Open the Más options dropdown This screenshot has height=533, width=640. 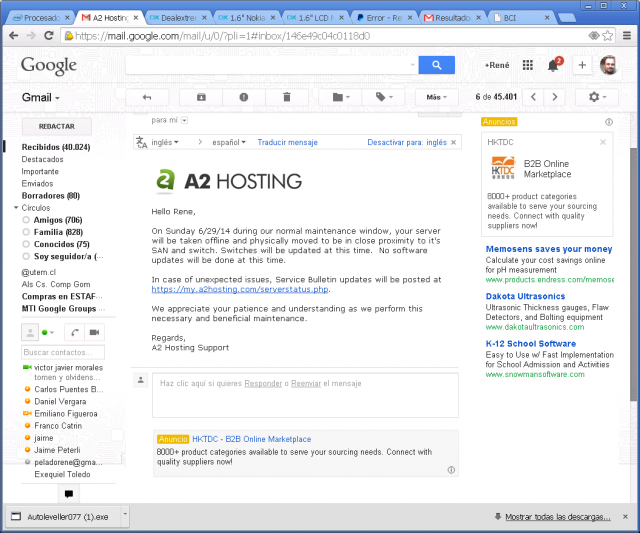[437, 97]
